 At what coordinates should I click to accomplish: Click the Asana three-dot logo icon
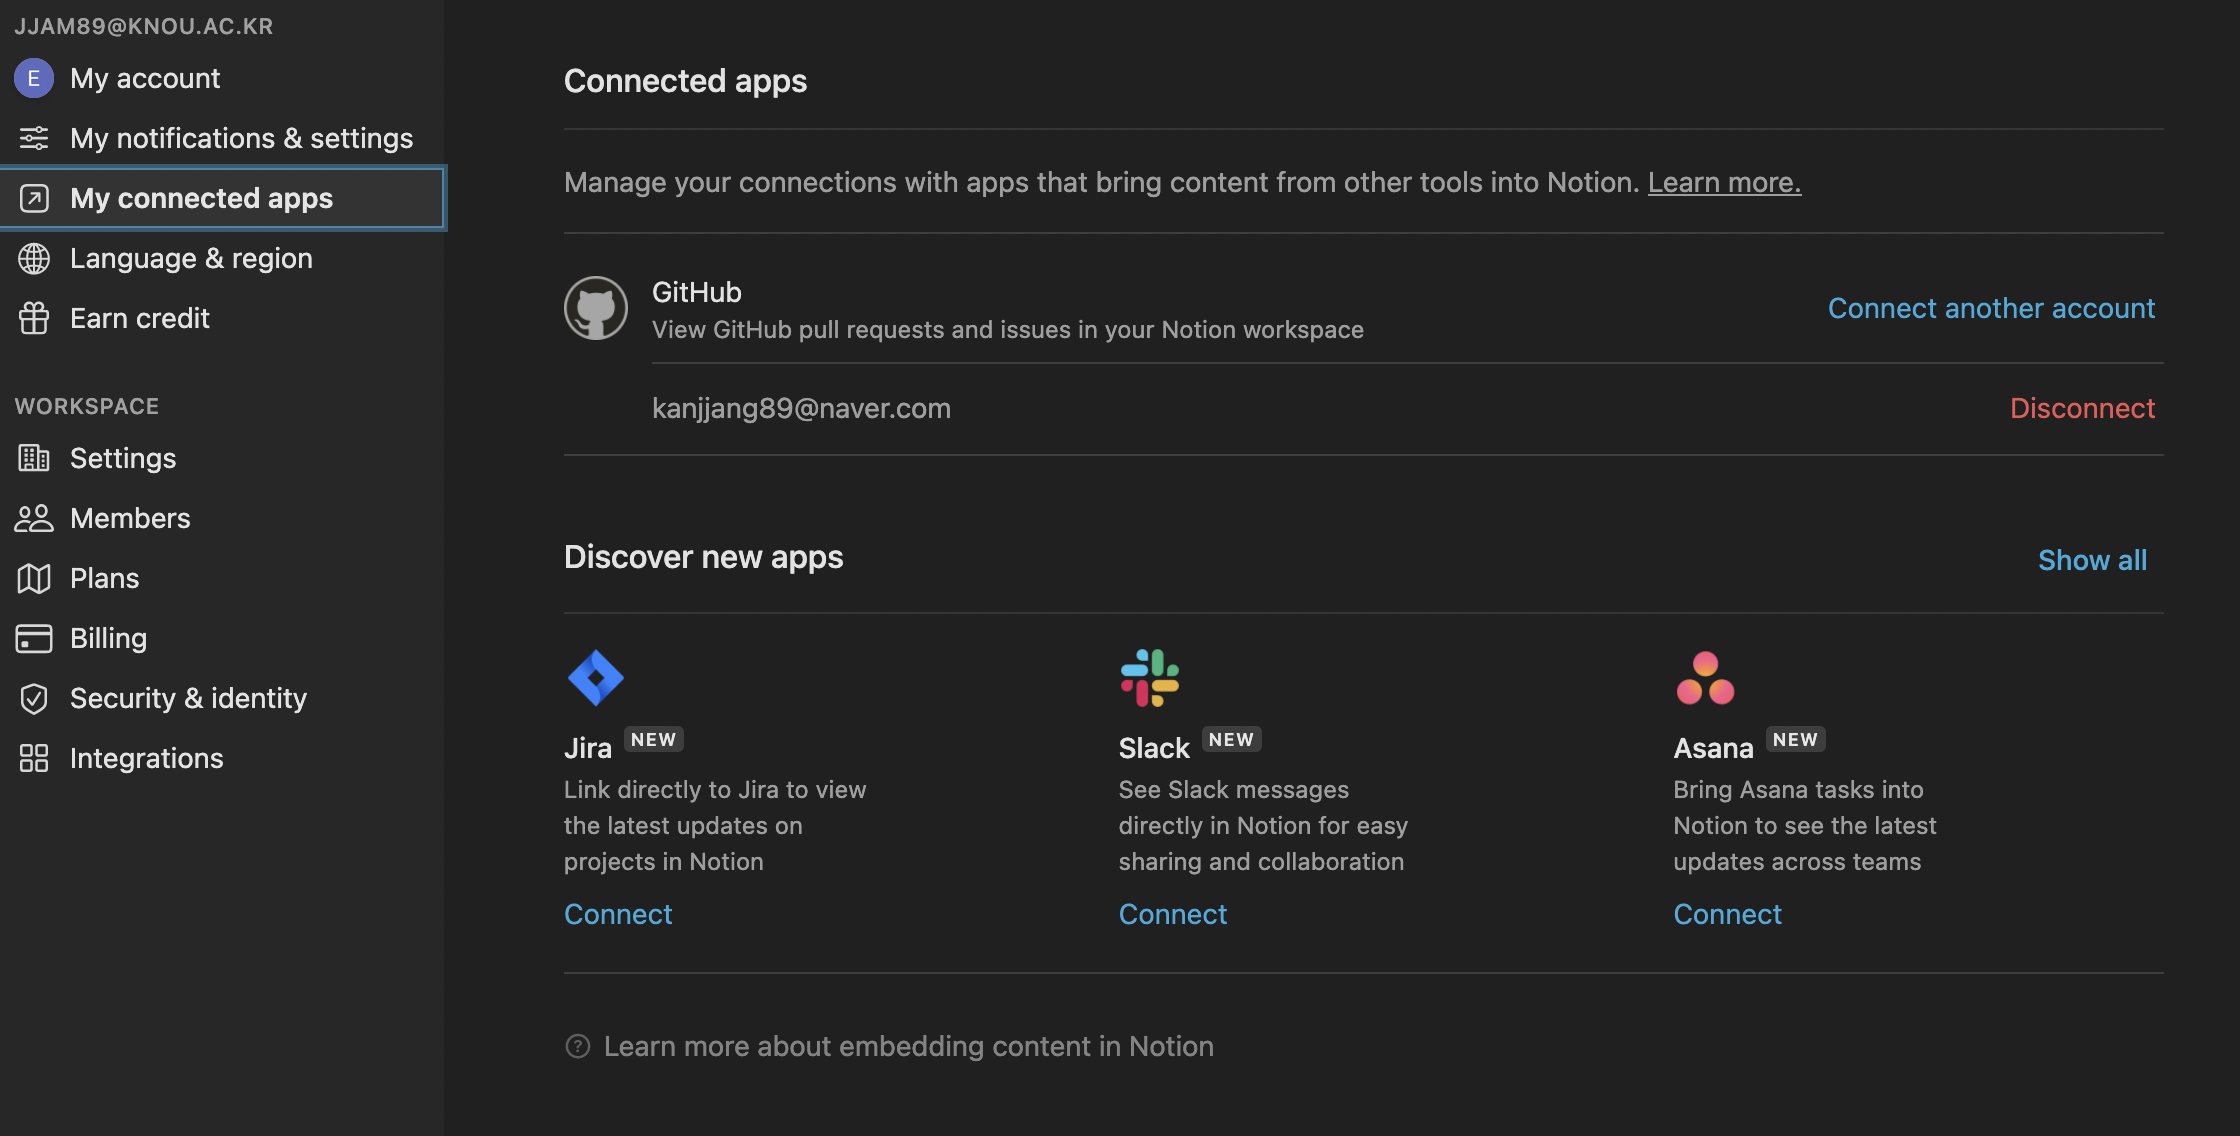(1705, 678)
